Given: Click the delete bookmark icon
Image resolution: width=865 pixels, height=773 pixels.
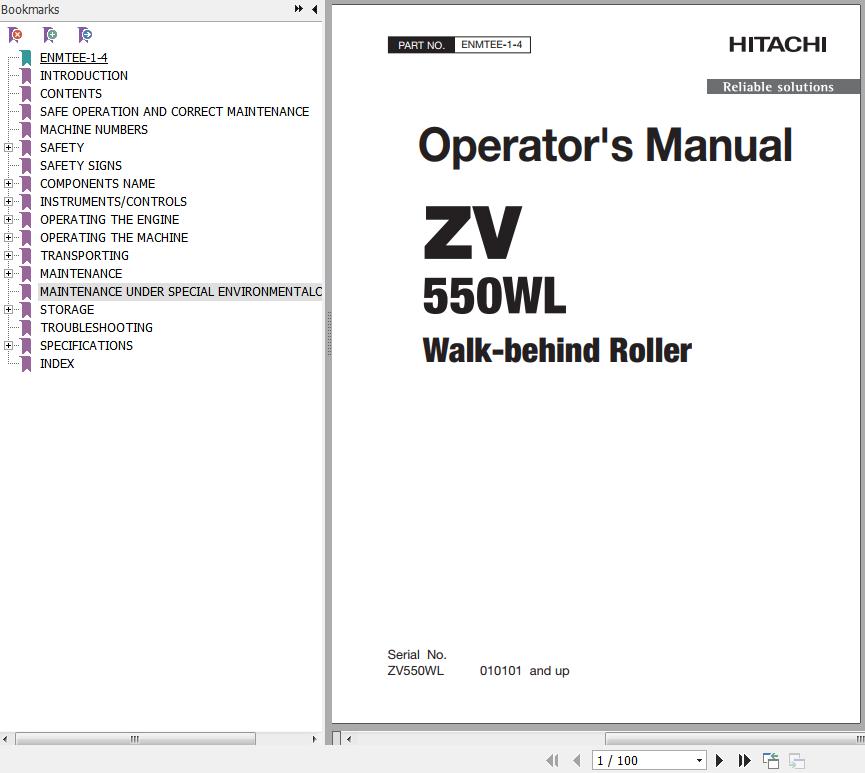Looking at the screenshot, I should 16,35.
